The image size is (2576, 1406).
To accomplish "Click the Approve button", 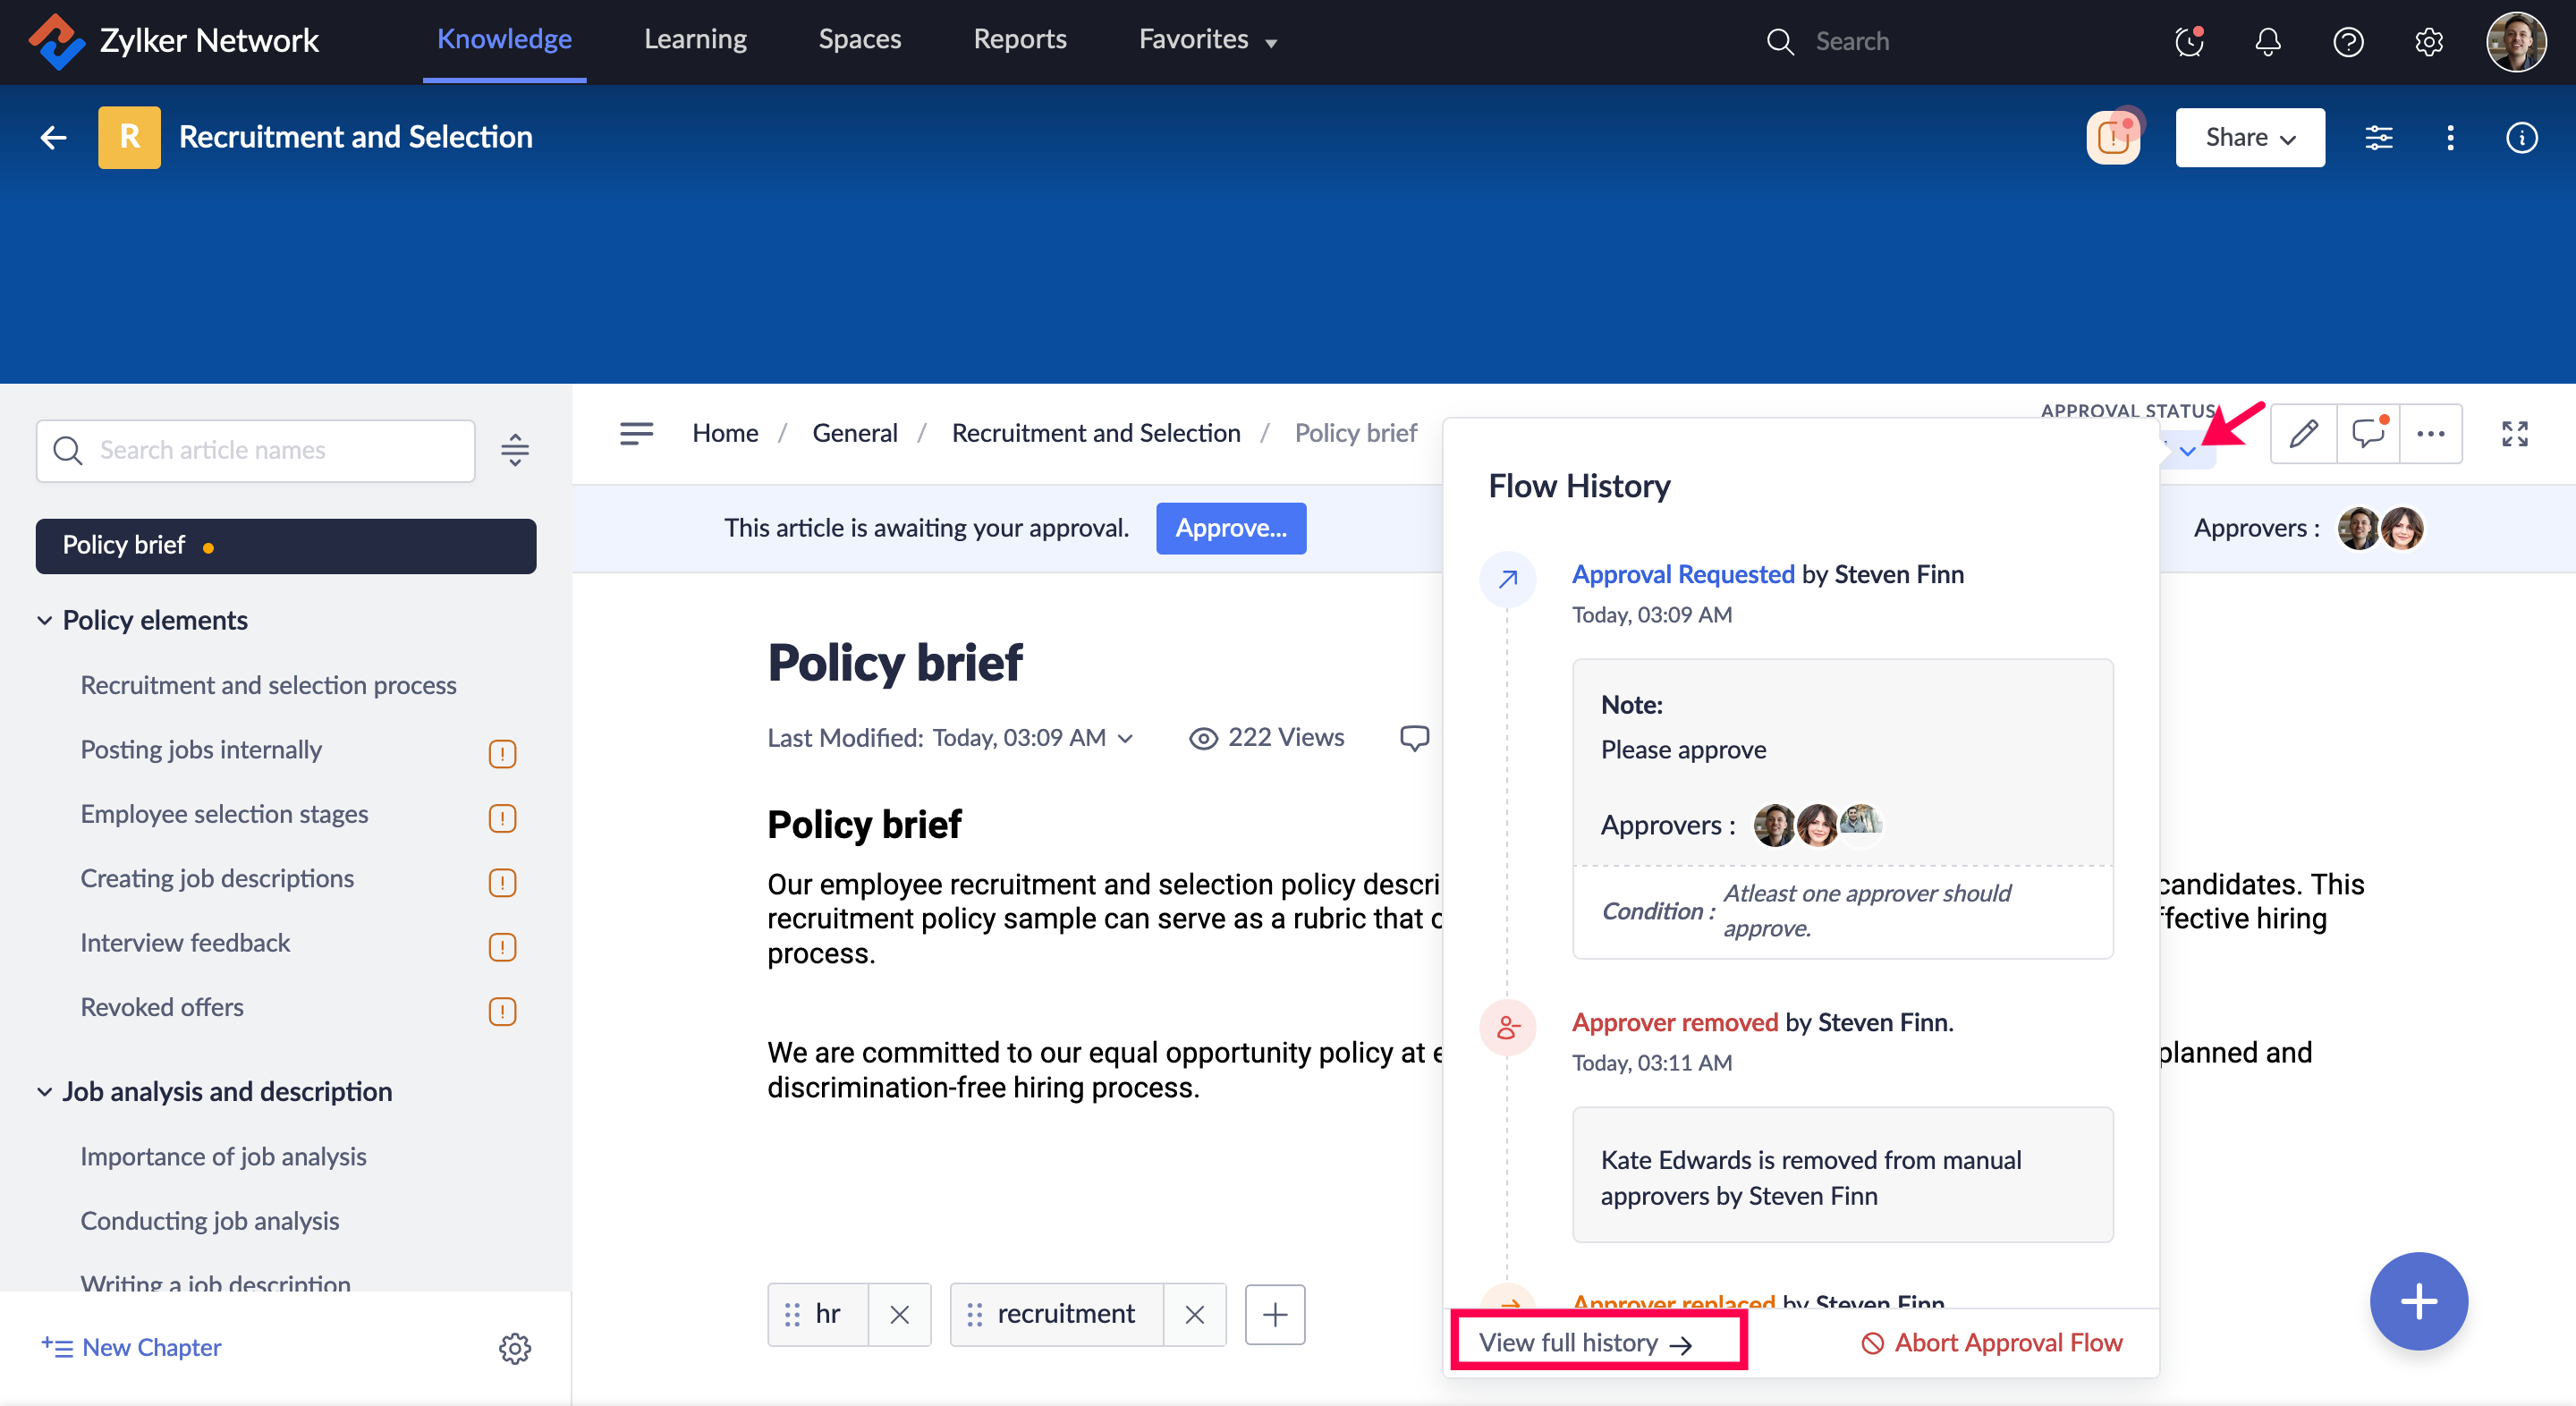I will point(1230,527).
